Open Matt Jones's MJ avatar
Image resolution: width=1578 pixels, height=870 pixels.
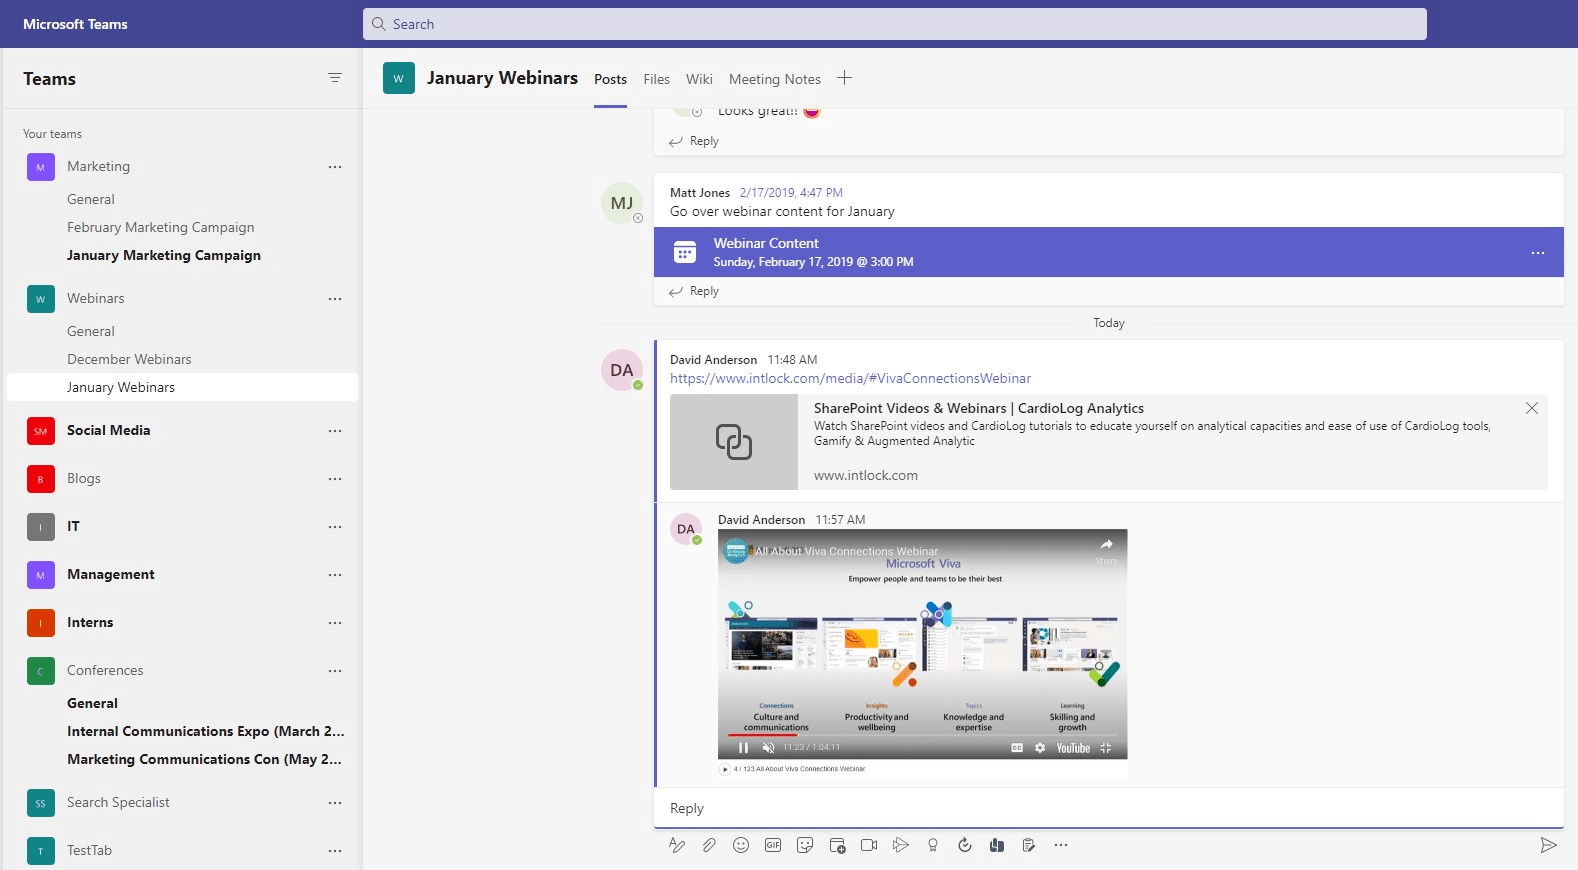[622, 203]
